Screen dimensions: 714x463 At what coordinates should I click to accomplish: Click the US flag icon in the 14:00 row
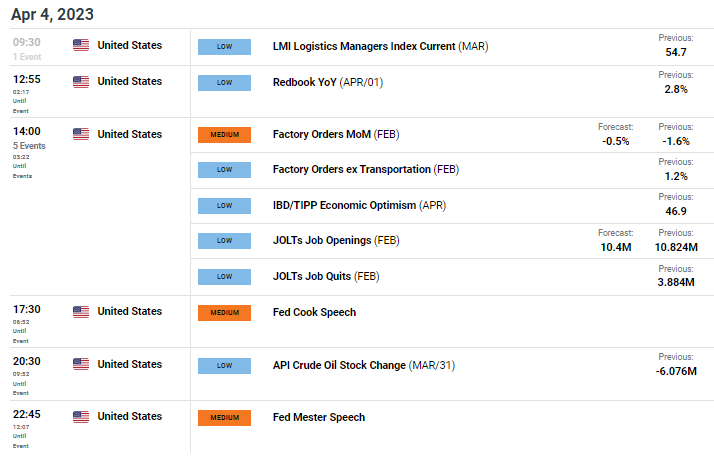pyautogui.click(x=81, y=134)
